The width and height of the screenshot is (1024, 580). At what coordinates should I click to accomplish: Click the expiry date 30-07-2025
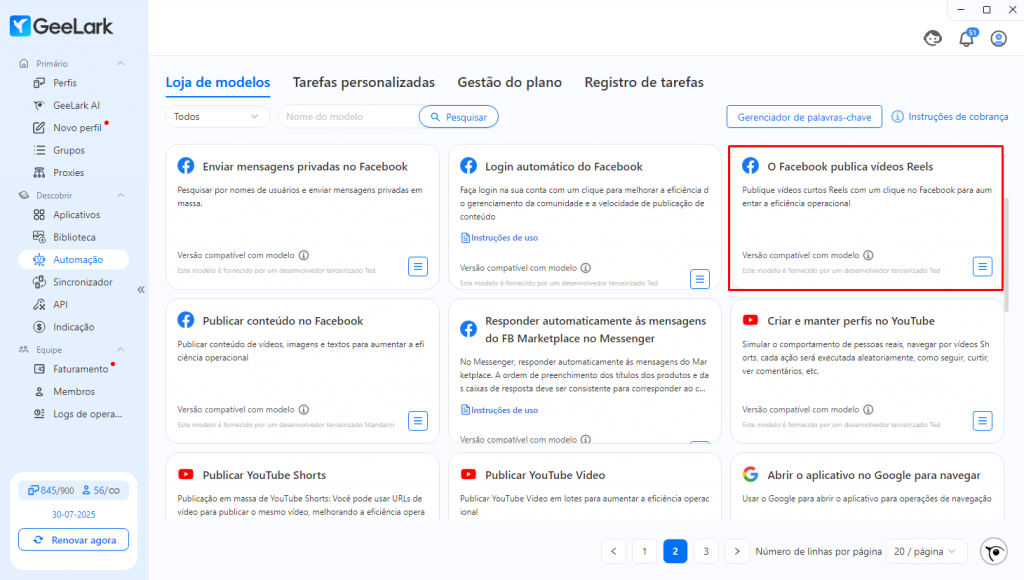click(74, 515)
